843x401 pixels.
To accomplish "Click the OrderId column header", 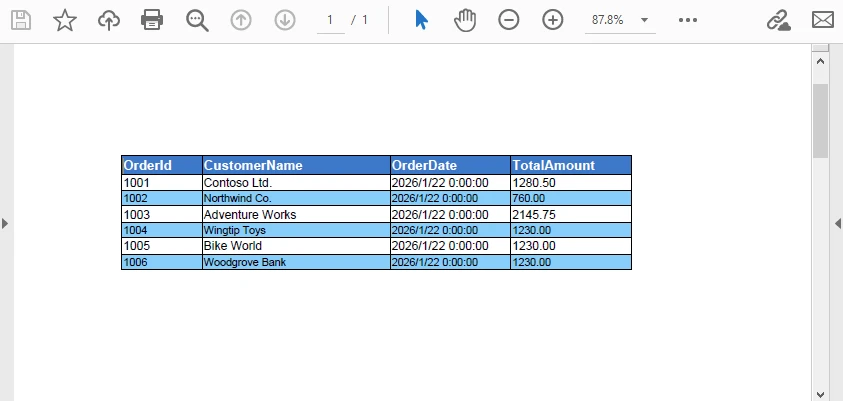I will coord(162,165).
